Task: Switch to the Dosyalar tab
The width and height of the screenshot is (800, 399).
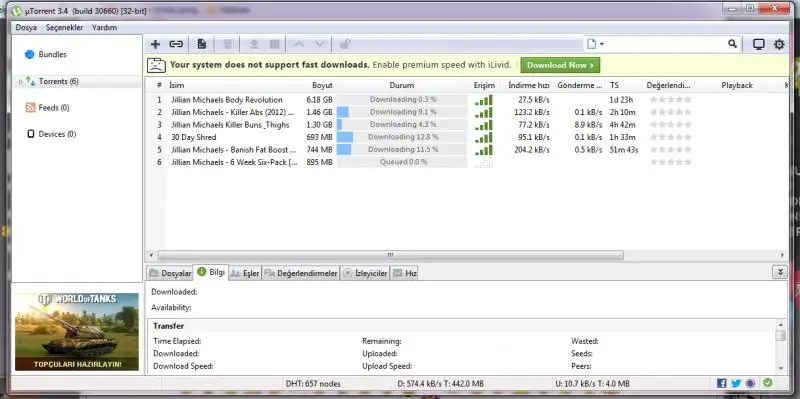Action: point(170,273)
